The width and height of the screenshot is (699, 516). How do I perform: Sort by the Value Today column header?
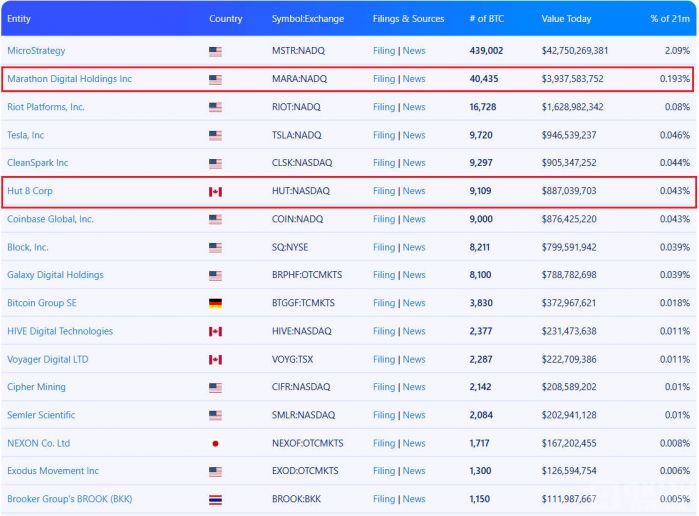(x=566, y=19)
